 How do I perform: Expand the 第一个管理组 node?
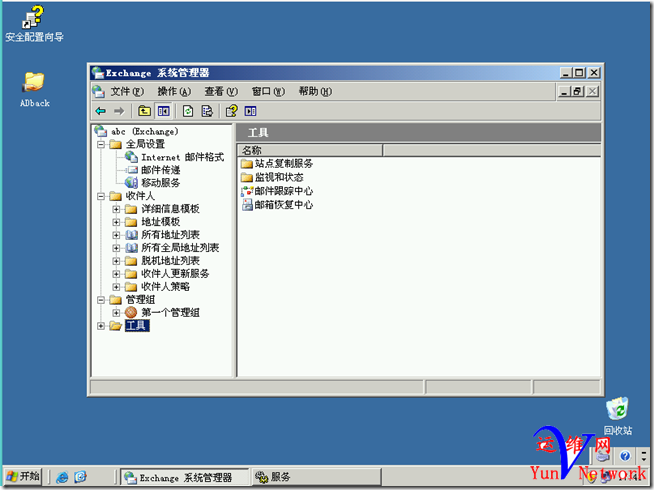click(116, 313)
